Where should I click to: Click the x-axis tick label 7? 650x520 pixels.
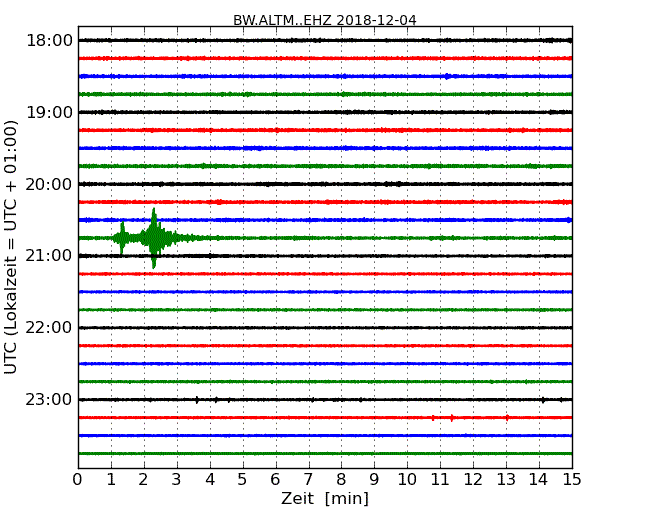[308, 480]
